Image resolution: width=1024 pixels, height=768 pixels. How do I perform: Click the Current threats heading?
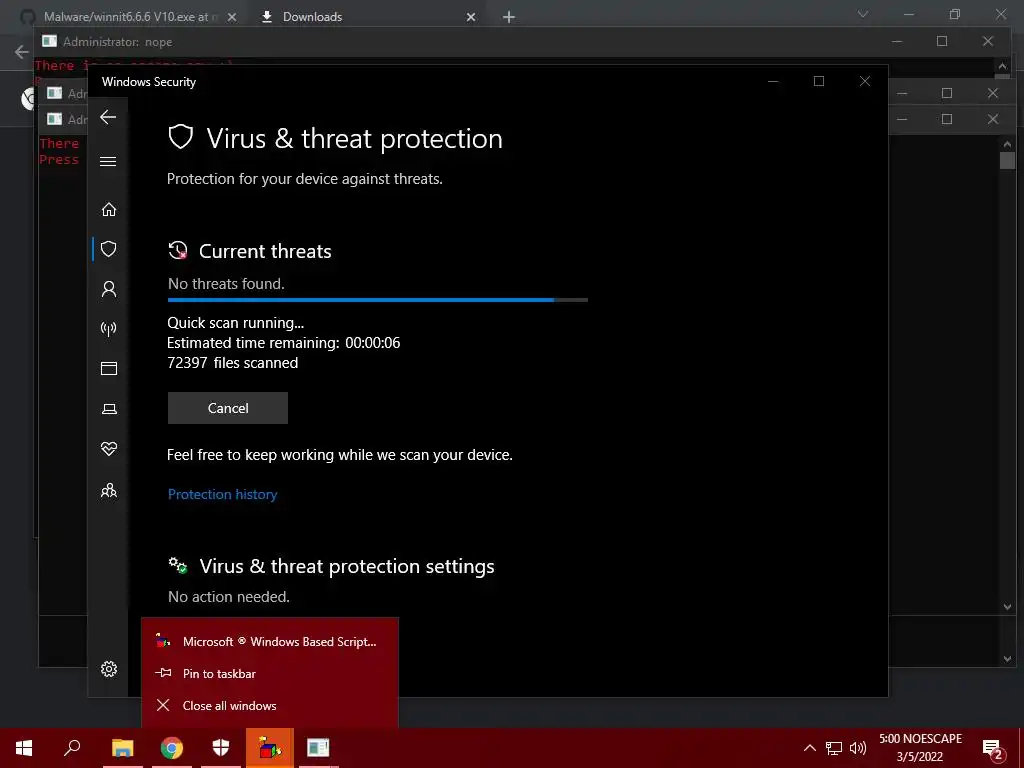coord(265,251)
